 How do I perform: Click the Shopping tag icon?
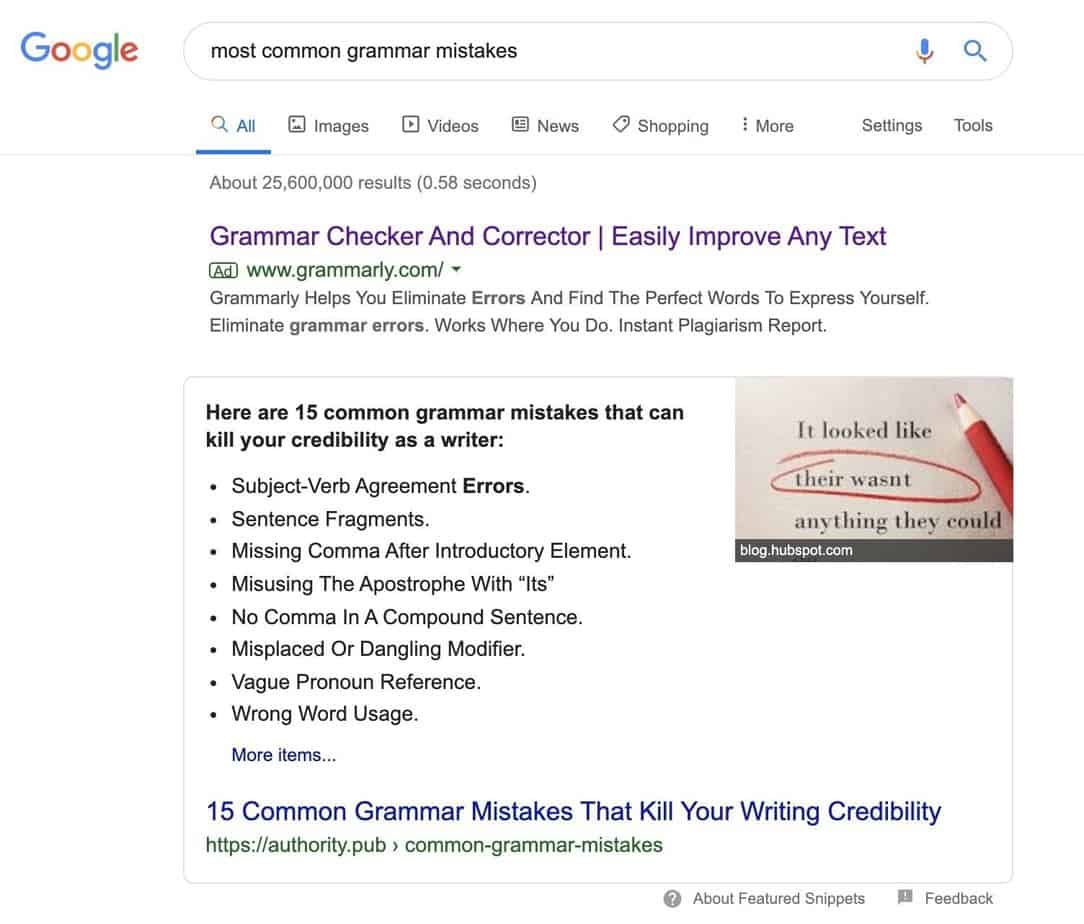[x=621, y=125]
